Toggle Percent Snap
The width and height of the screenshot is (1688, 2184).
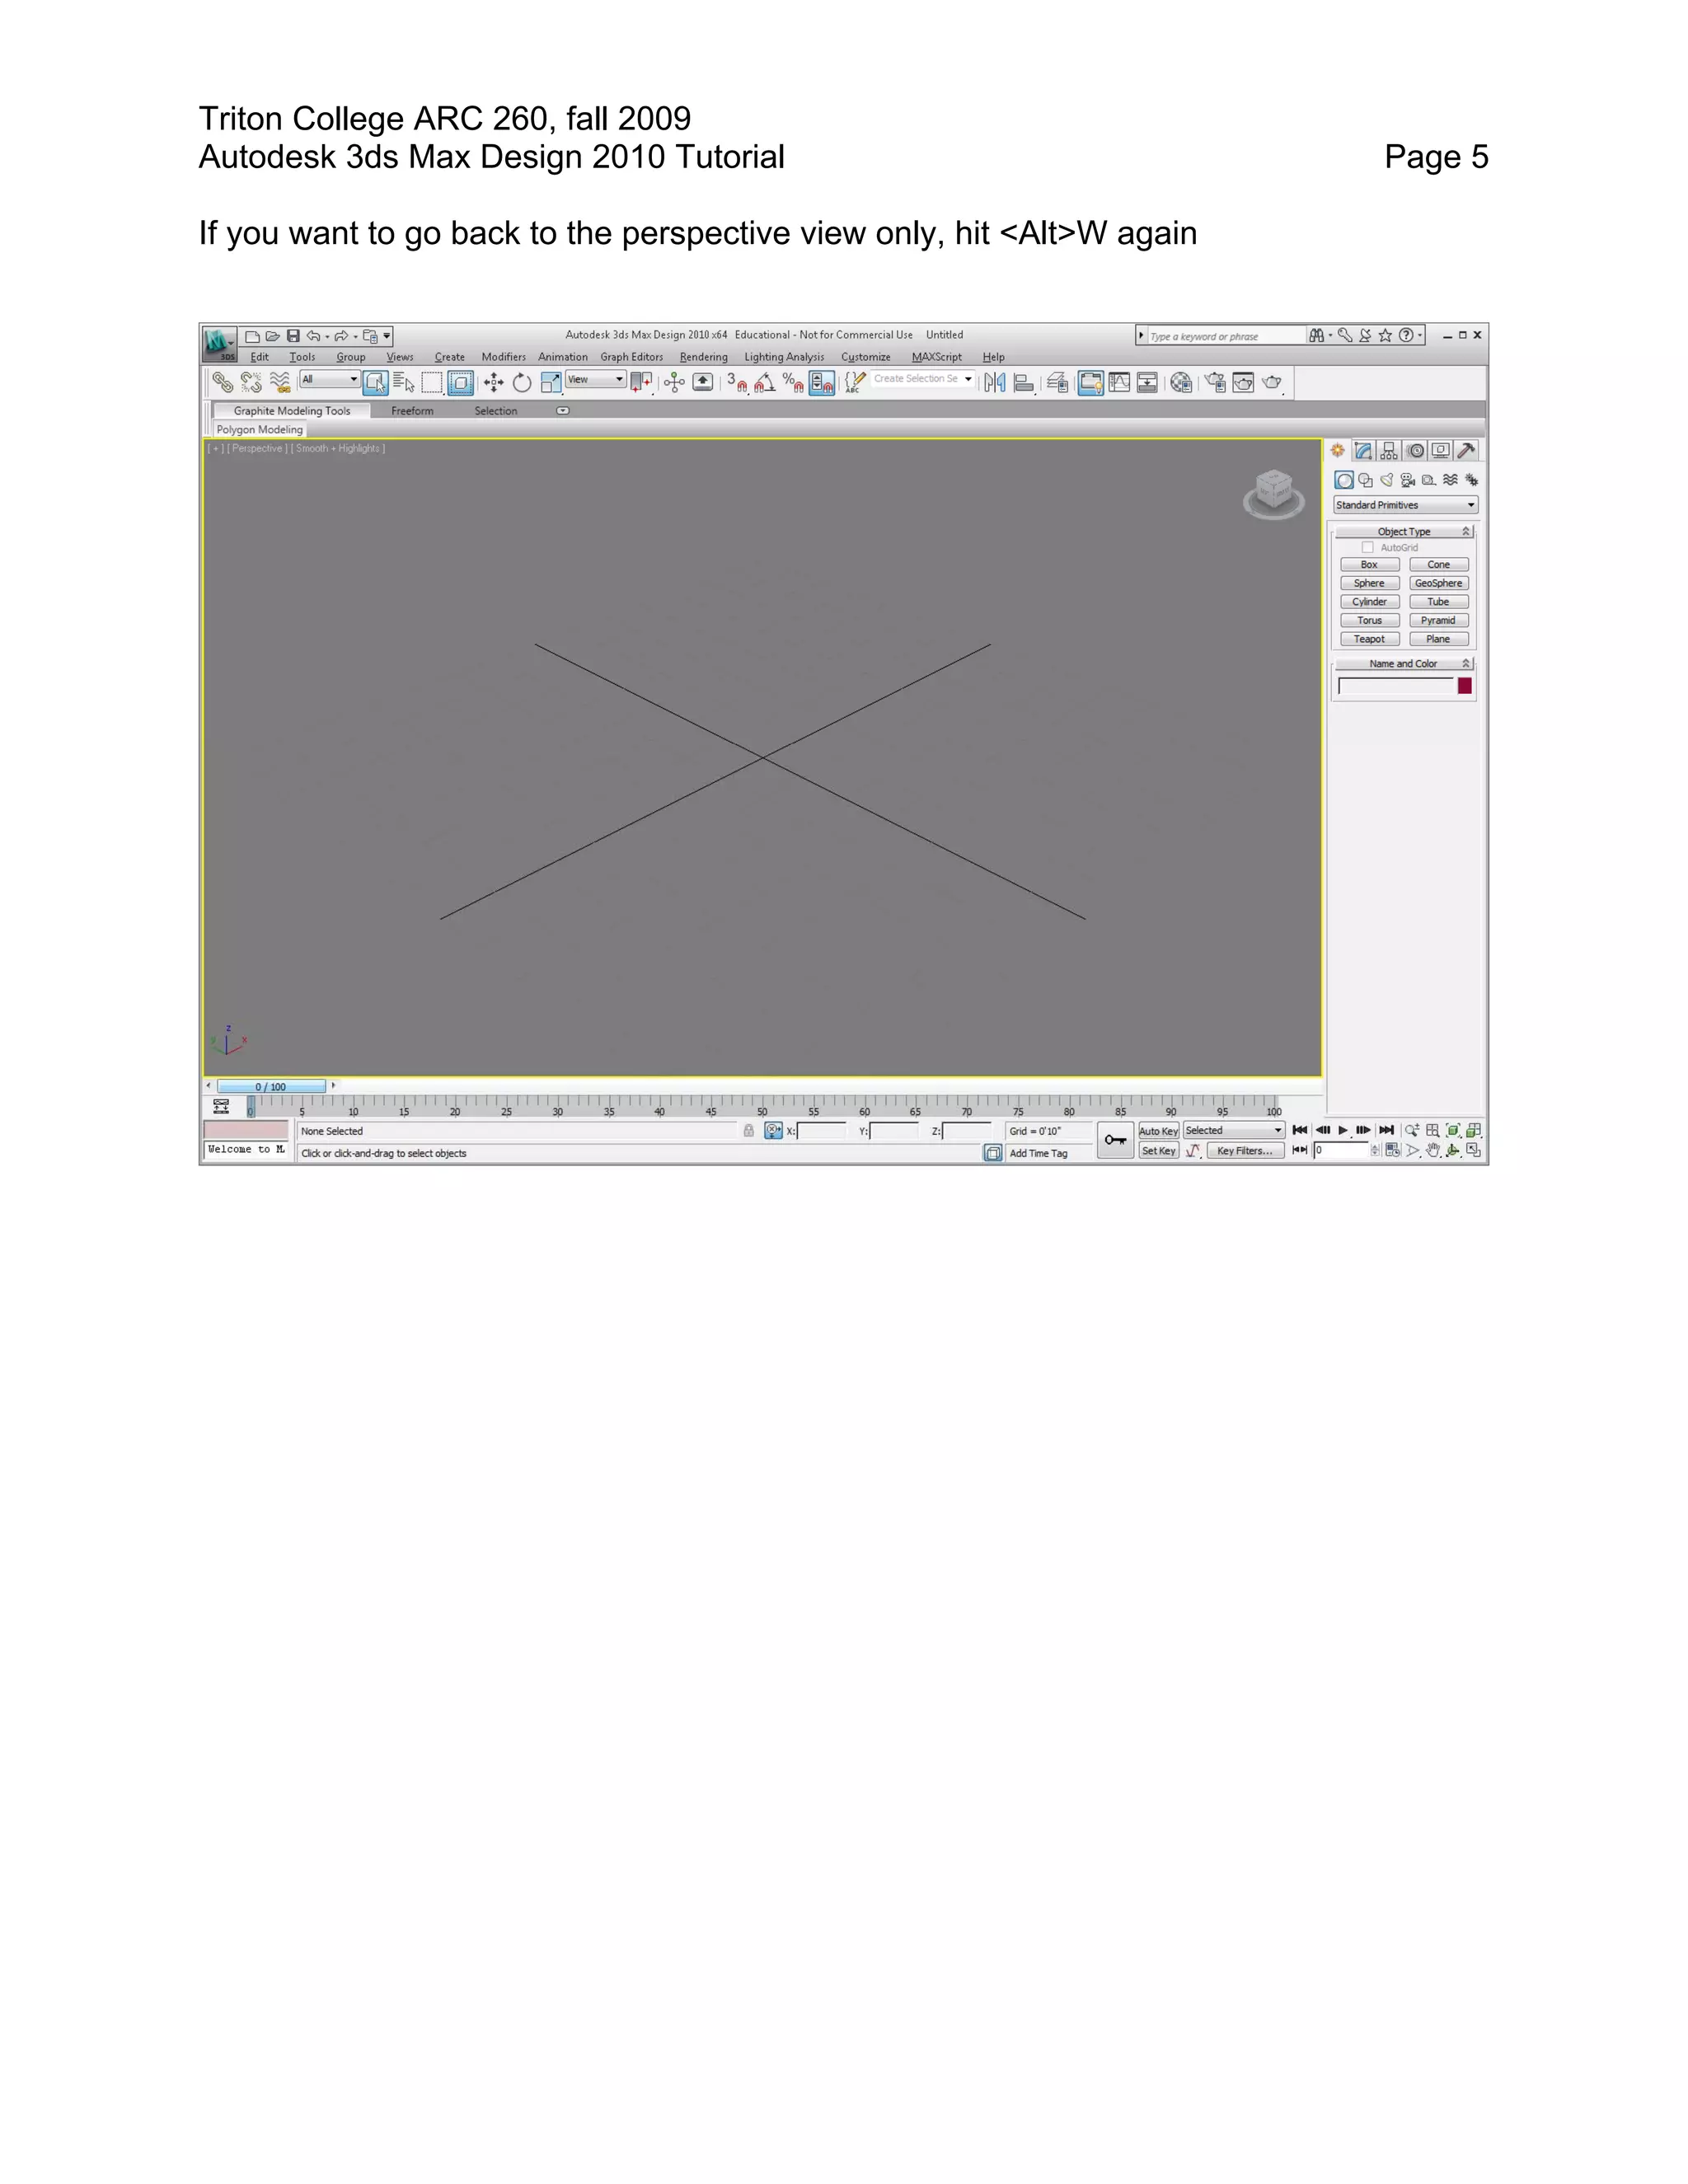point(793,382)
